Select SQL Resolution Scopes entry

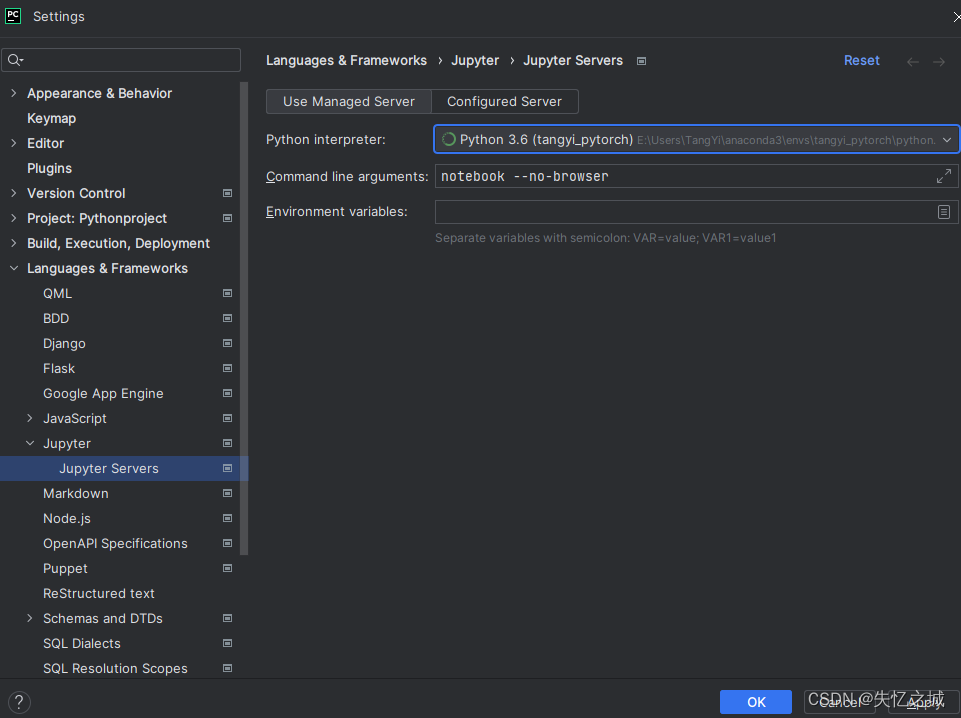tap(115, 668)
